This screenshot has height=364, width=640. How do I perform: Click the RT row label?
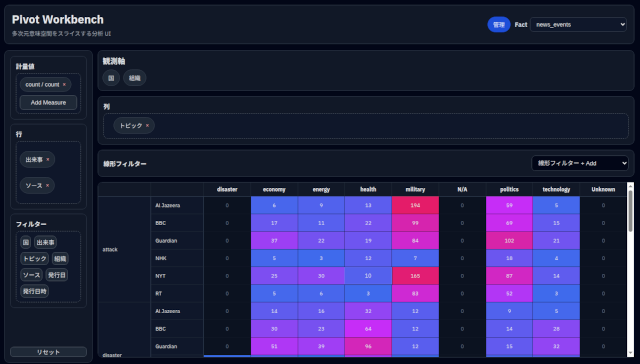click(x=177, y=293)
